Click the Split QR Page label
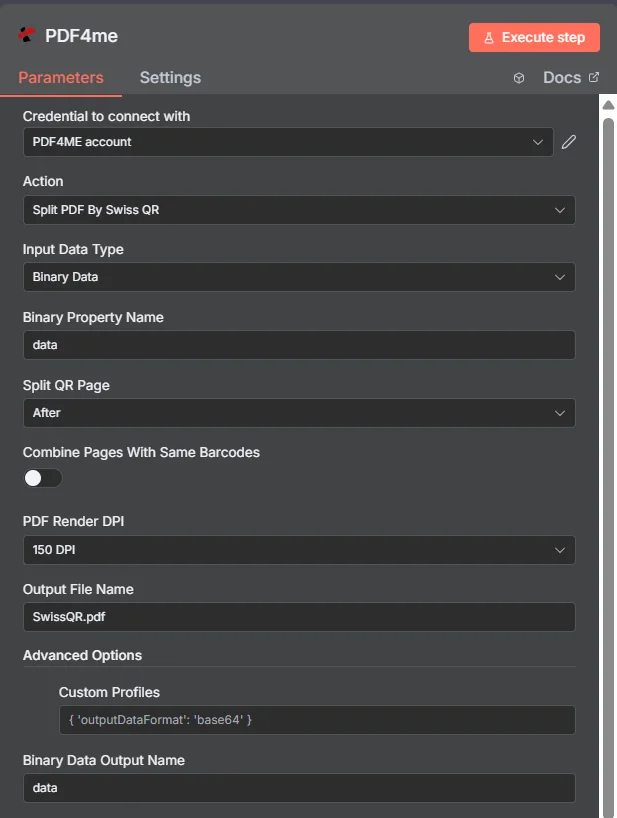Viewport: 617px width, 818px height. pyautogui.click(x=66, y=386)
